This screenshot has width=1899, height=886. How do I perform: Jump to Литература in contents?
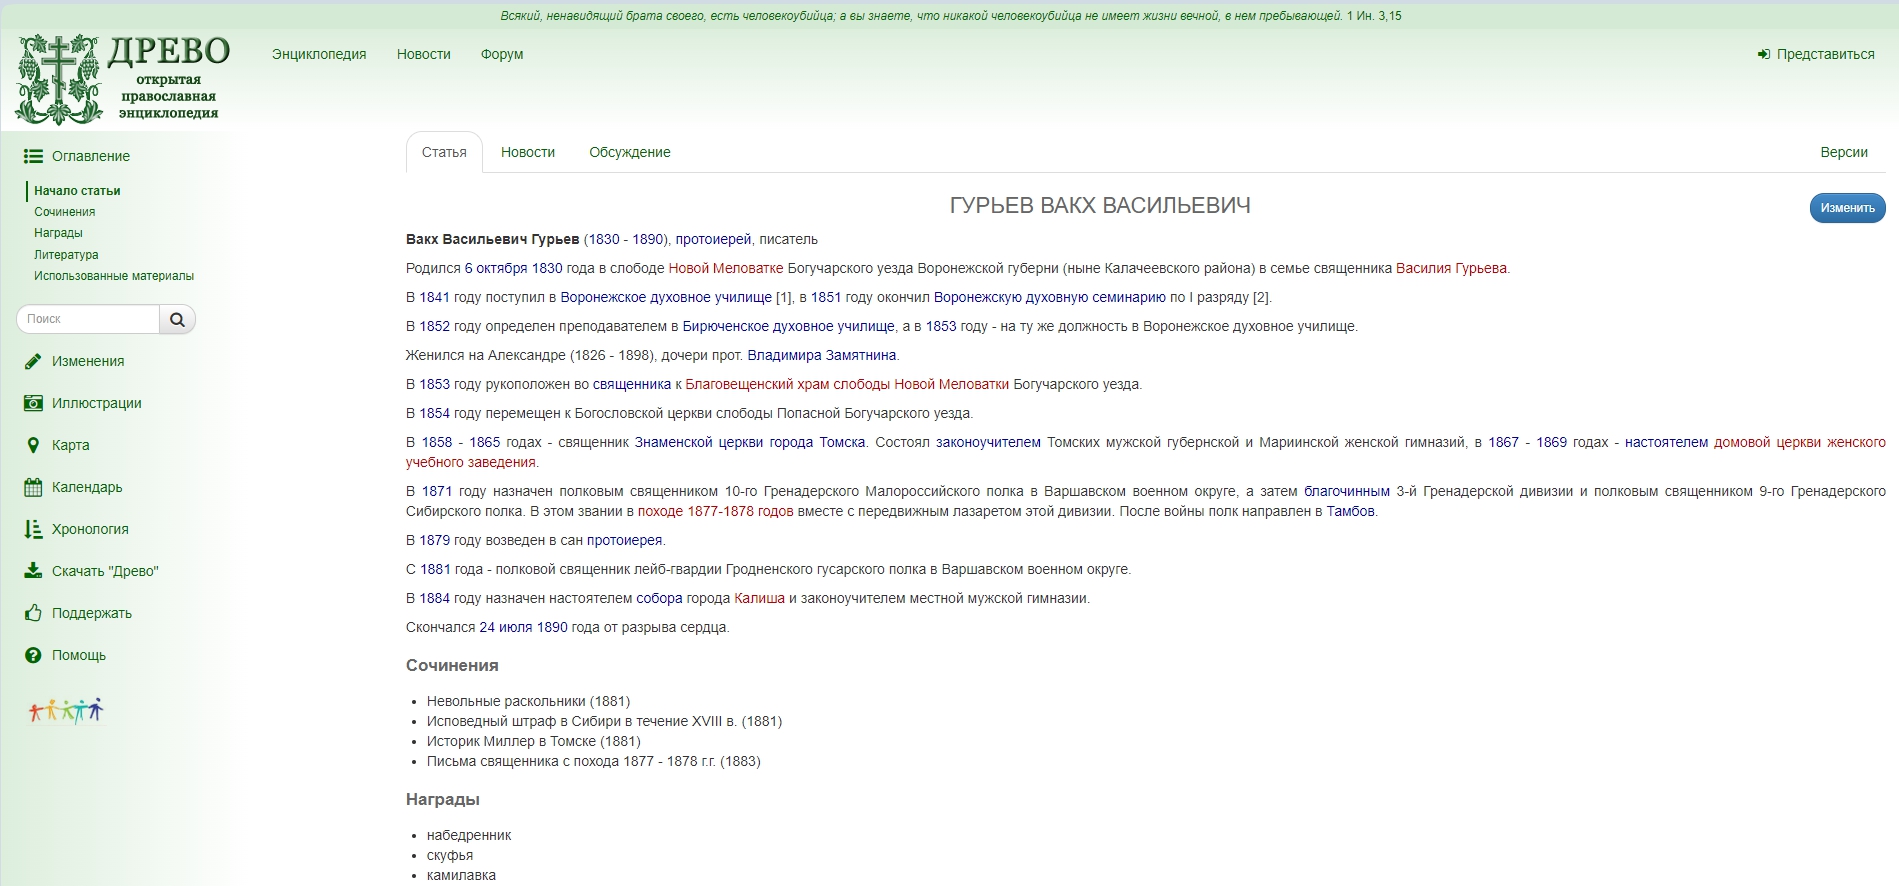pyautogui.click(x=66, y=255)
